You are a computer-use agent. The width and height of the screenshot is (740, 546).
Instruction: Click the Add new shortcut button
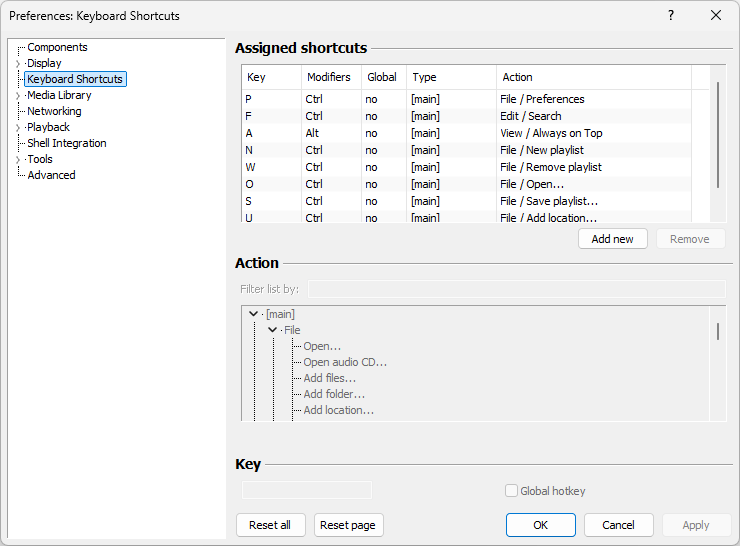[x=612, y=239]
